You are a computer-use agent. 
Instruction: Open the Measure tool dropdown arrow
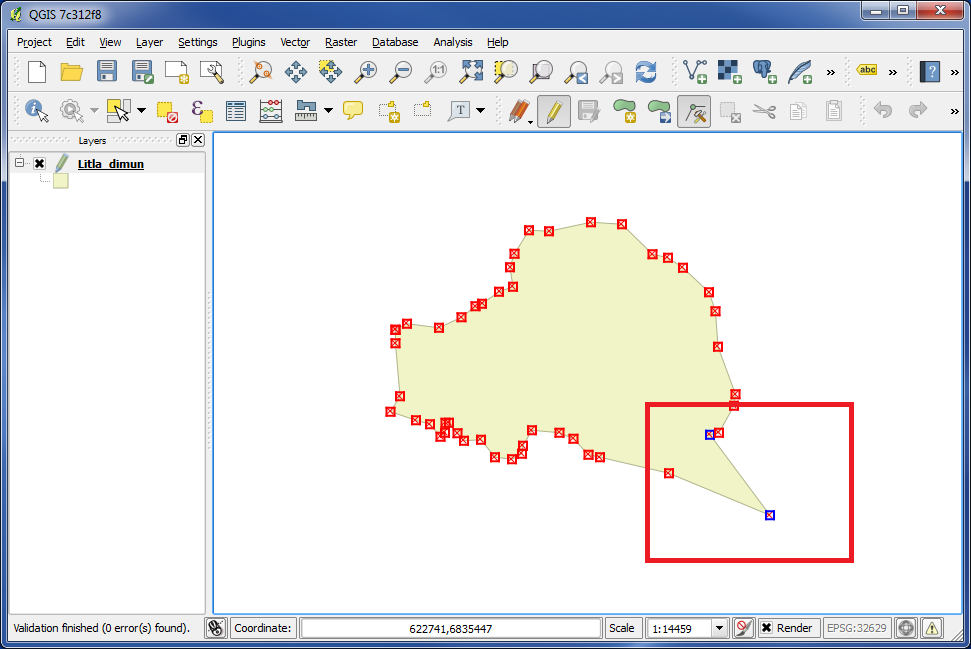[328, 111]
